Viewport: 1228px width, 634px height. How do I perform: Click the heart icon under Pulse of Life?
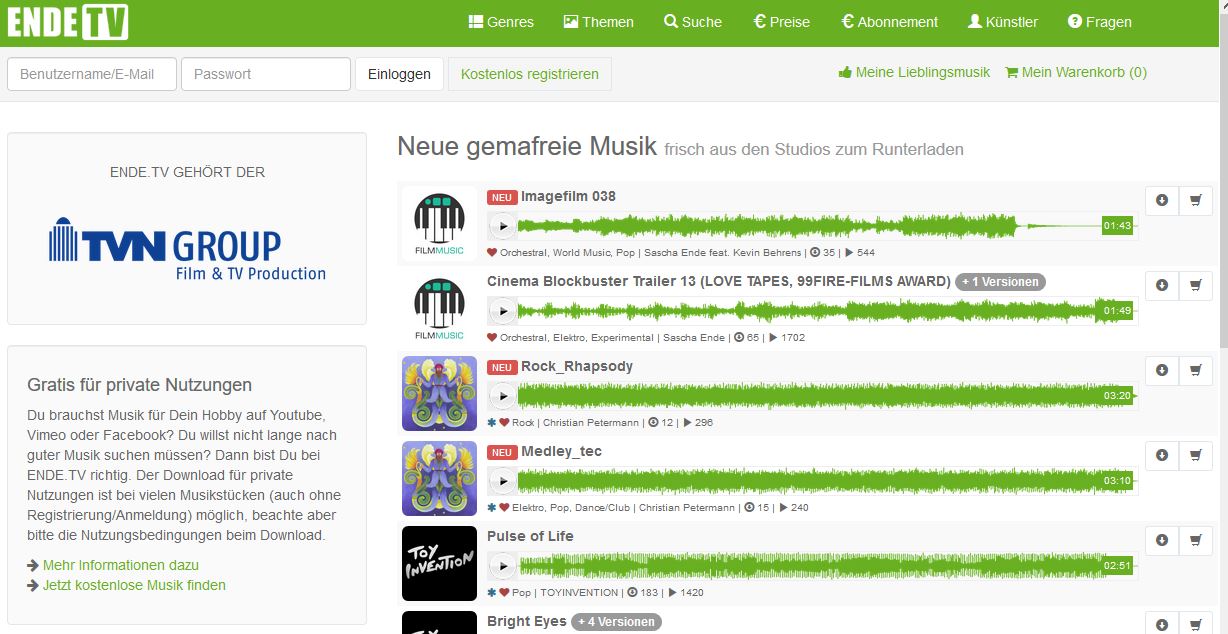pos(504,593)
